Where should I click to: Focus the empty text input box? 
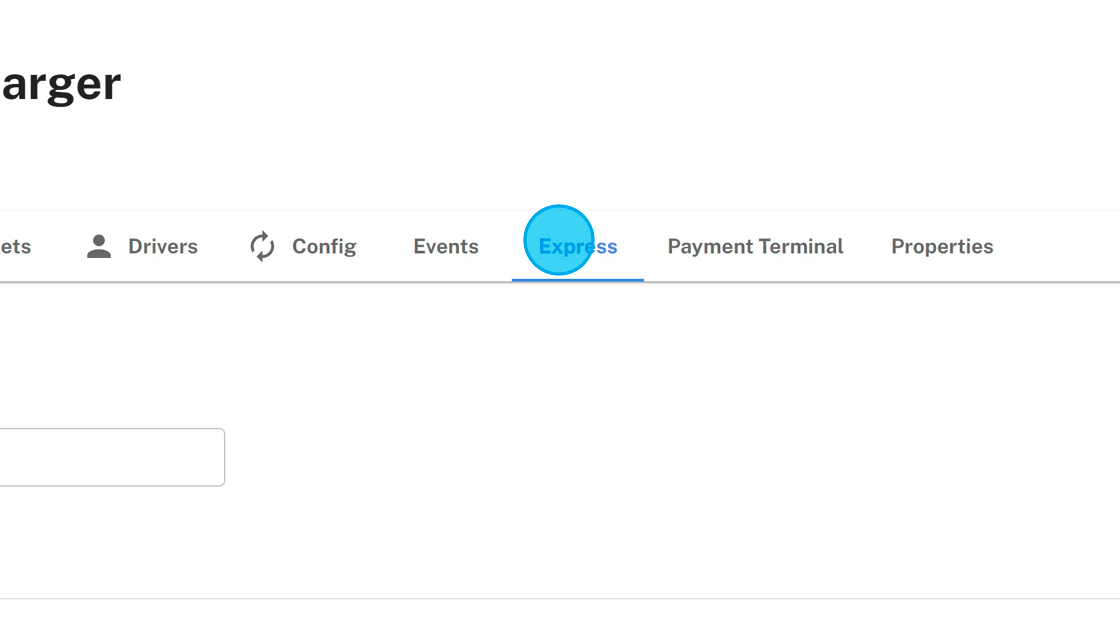(x=112, y=457)
